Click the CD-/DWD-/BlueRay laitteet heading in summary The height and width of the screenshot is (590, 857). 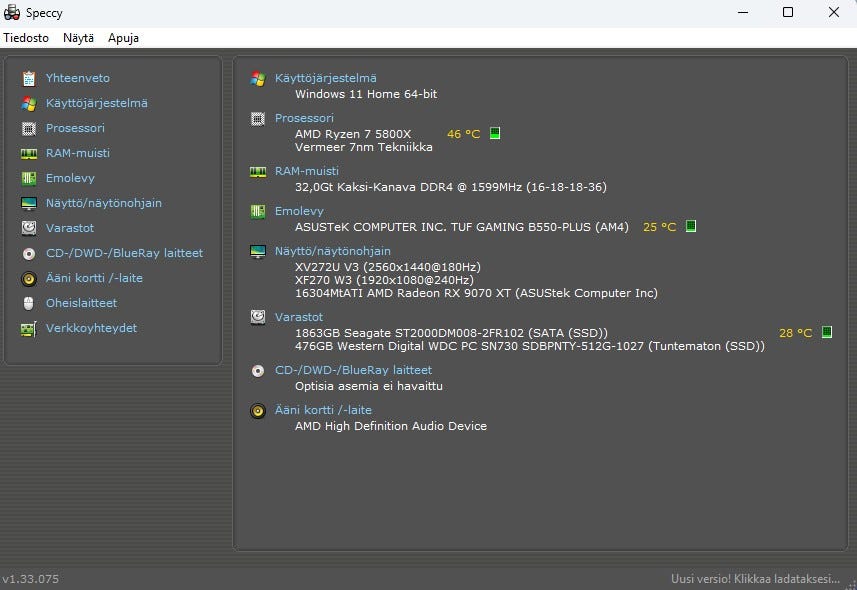(x=353, y=370)
